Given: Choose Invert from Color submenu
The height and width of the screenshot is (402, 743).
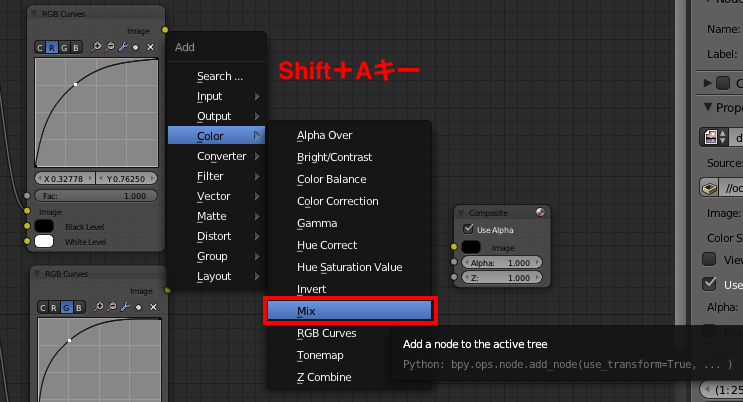Looking at the screenshot, I should [x=350, y=289].
